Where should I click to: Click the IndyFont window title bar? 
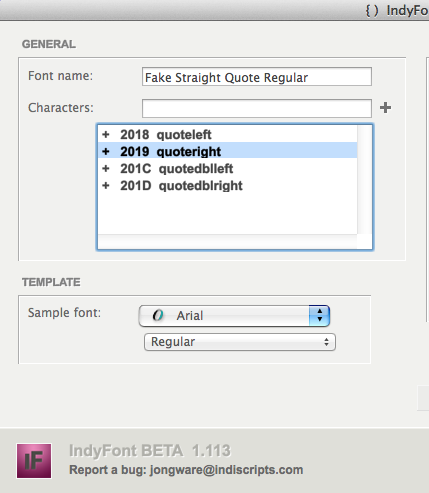pos(214,10)
